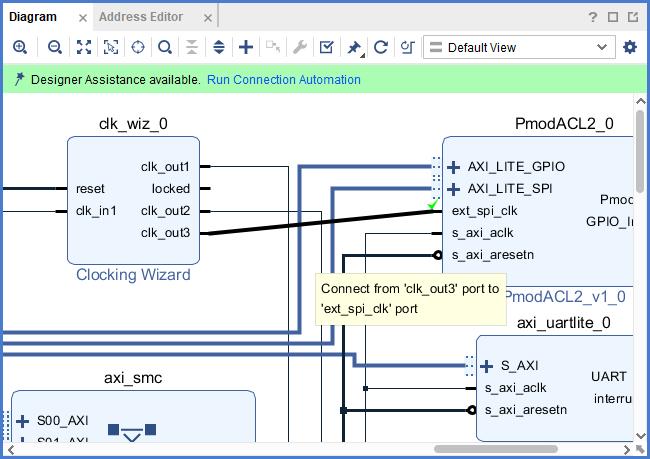Select s_axi_aresetn on axi_uartlite_0

click(x=526, y=410)
